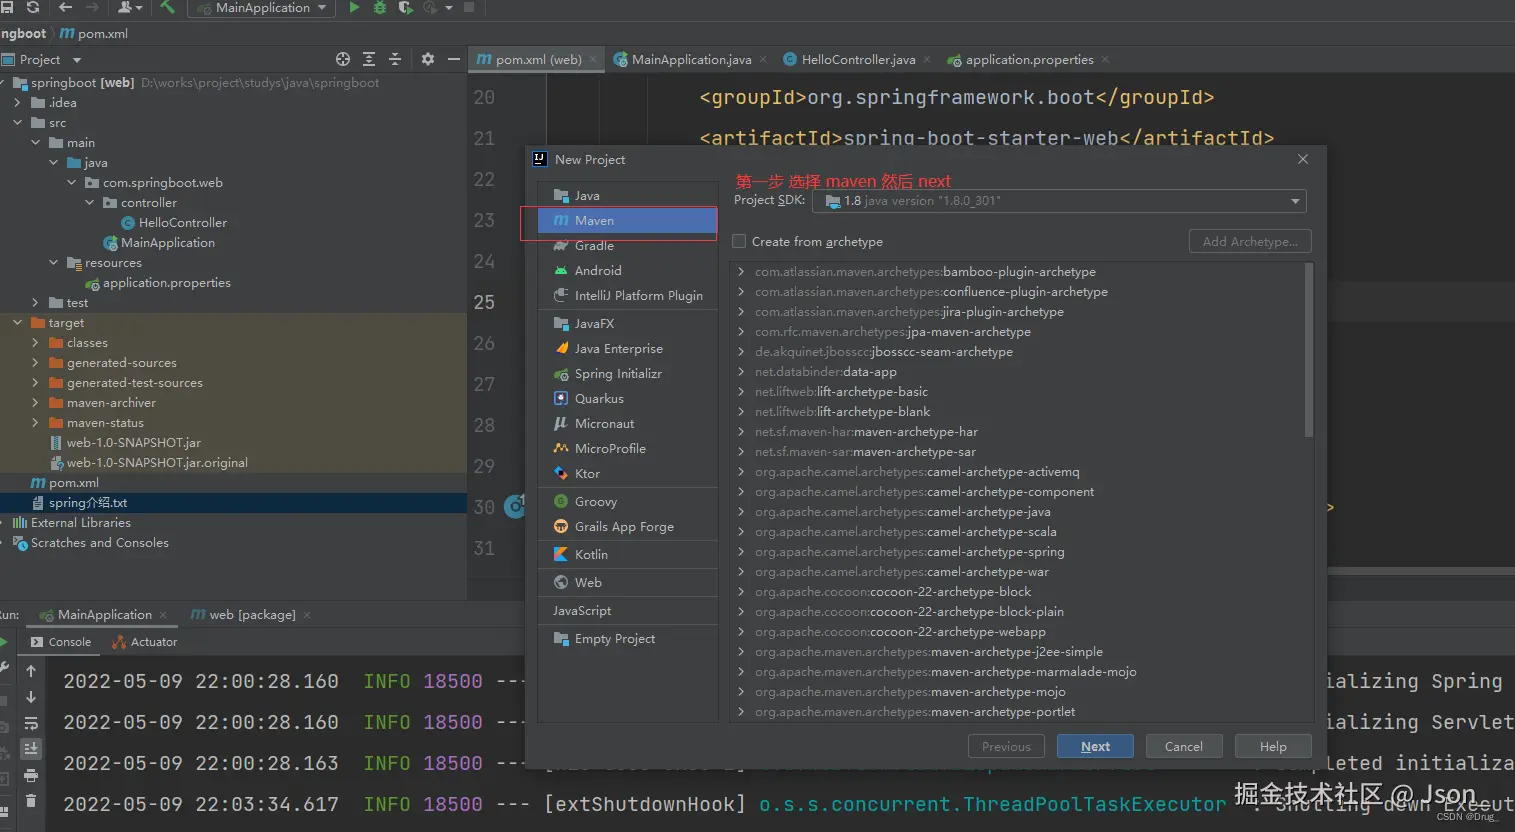Select Java Enterprise project type
Viewport: 1515px width, 832px height.
pyautogui.click(x=628, y=348)
